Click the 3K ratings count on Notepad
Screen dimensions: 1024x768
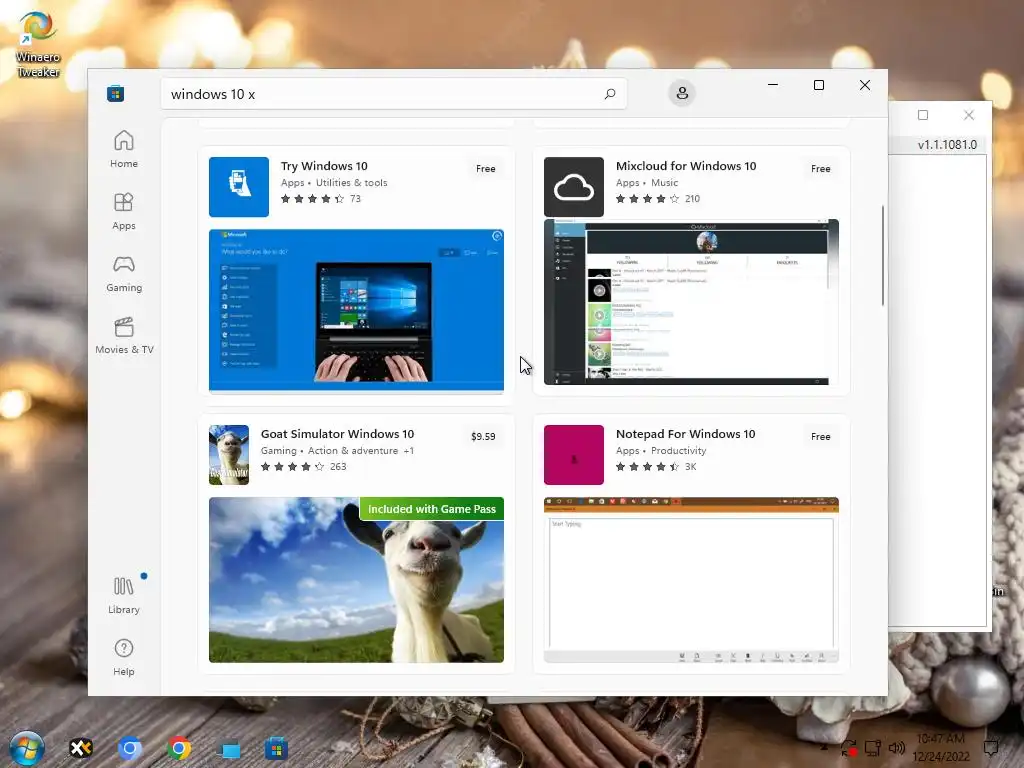click(690, 466)
